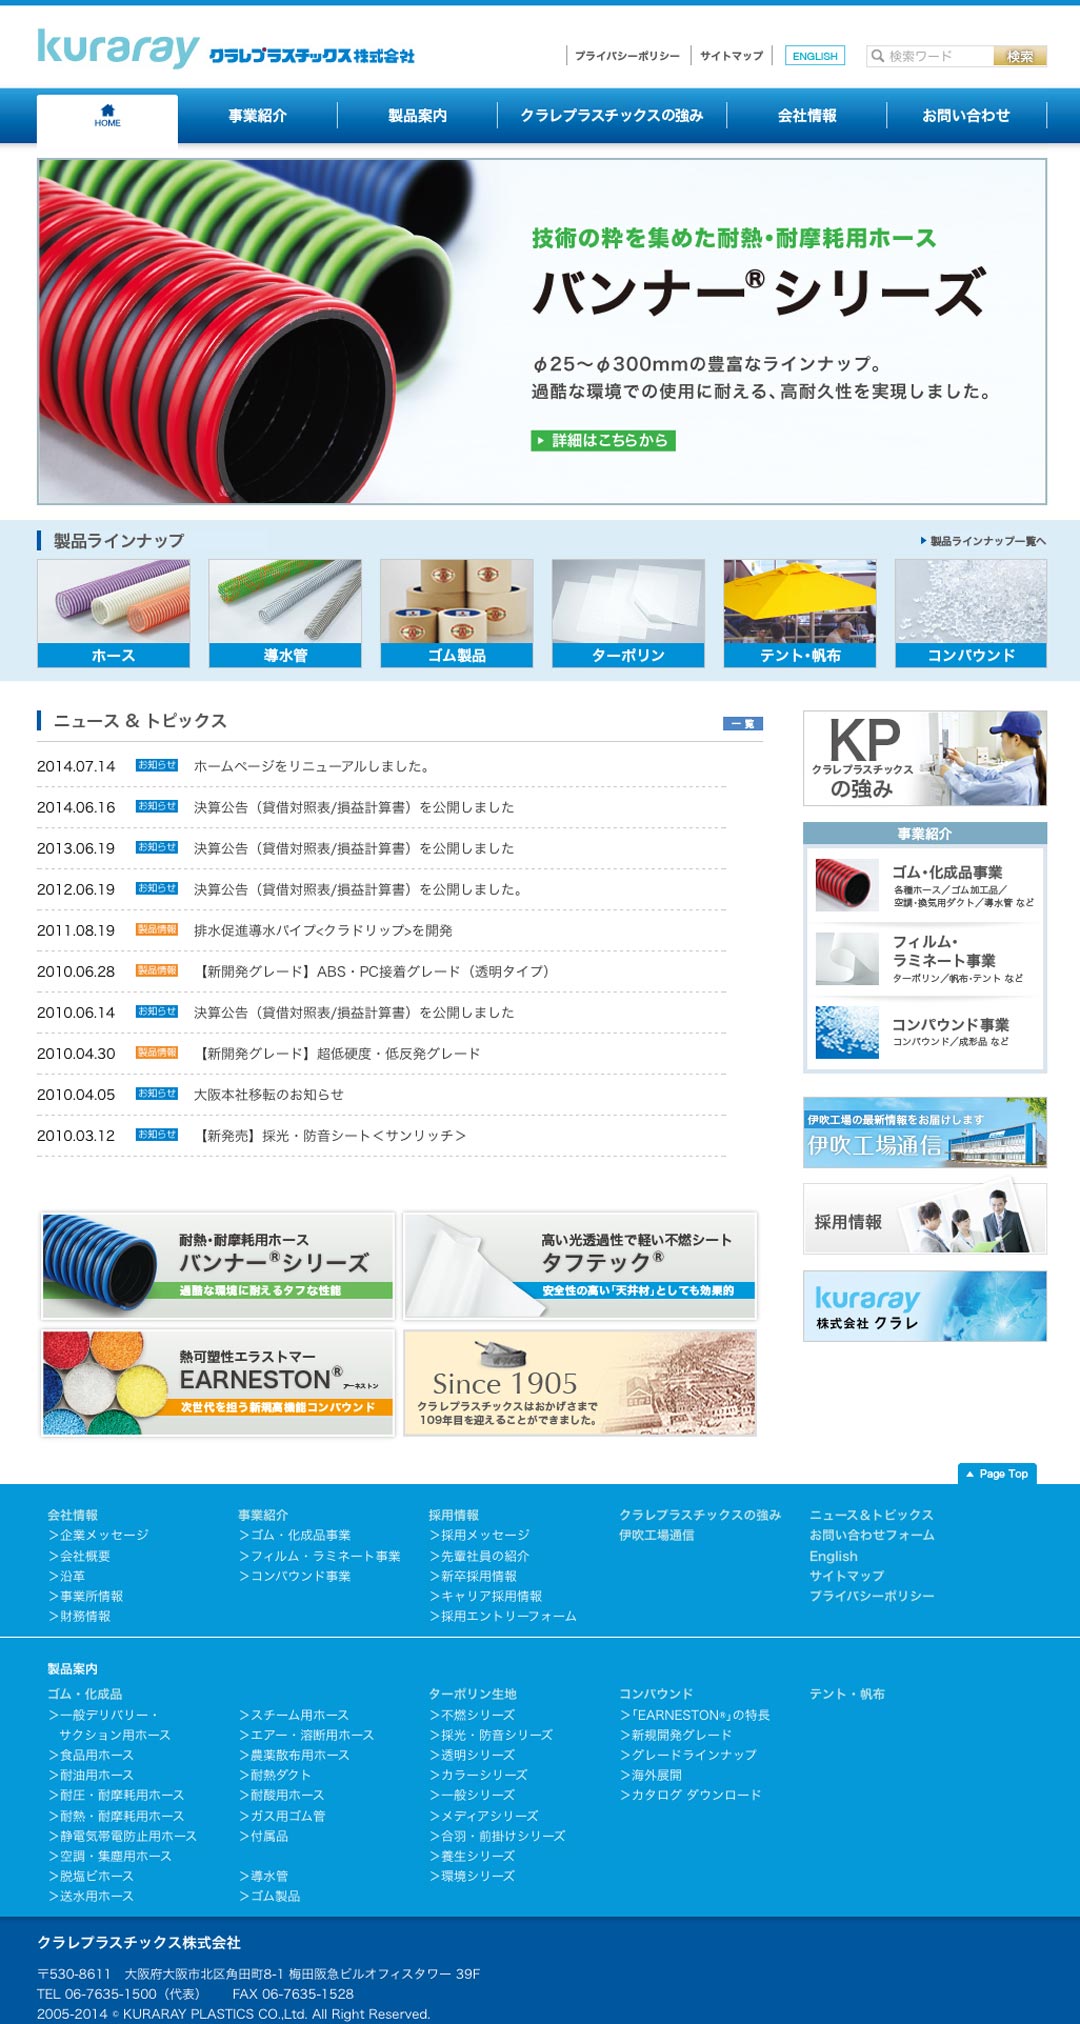Screen dimensions: 1080x2024
Task: Open ゴム・化成品事業 in the sidebar
Action: (x=948, y=872)
